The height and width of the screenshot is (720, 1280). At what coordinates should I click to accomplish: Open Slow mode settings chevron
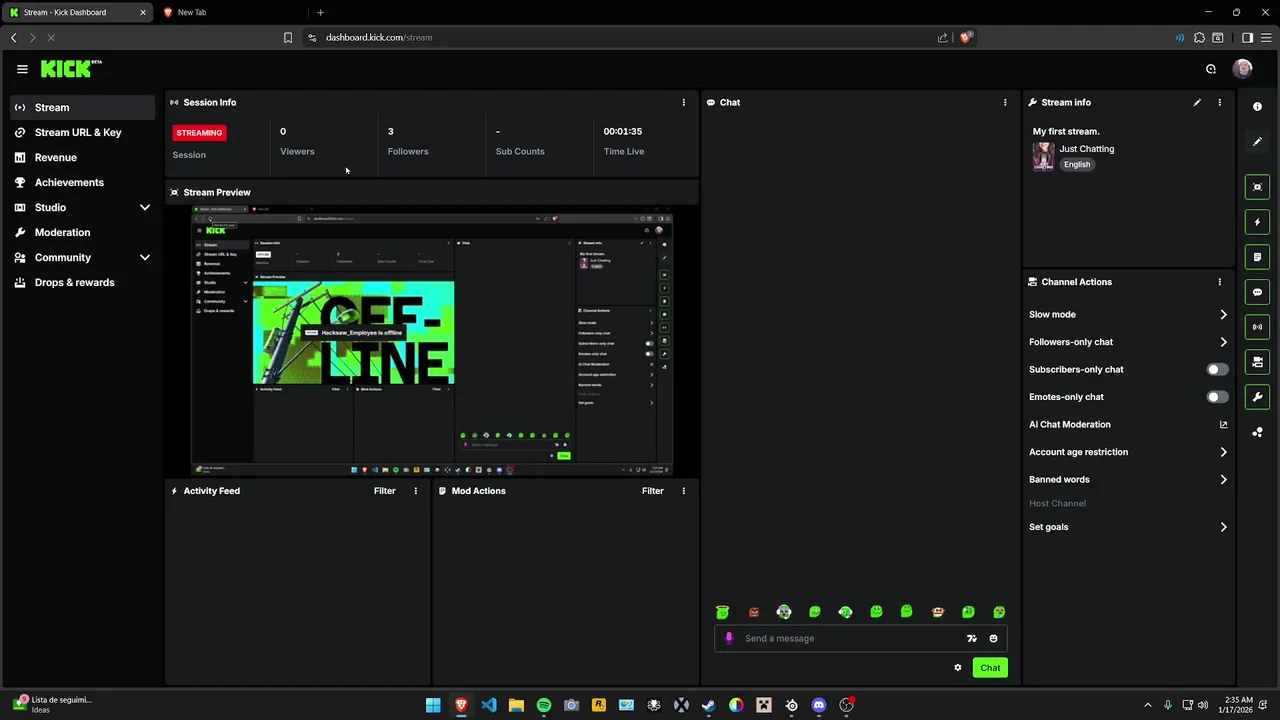click(x=1223, y=315)
